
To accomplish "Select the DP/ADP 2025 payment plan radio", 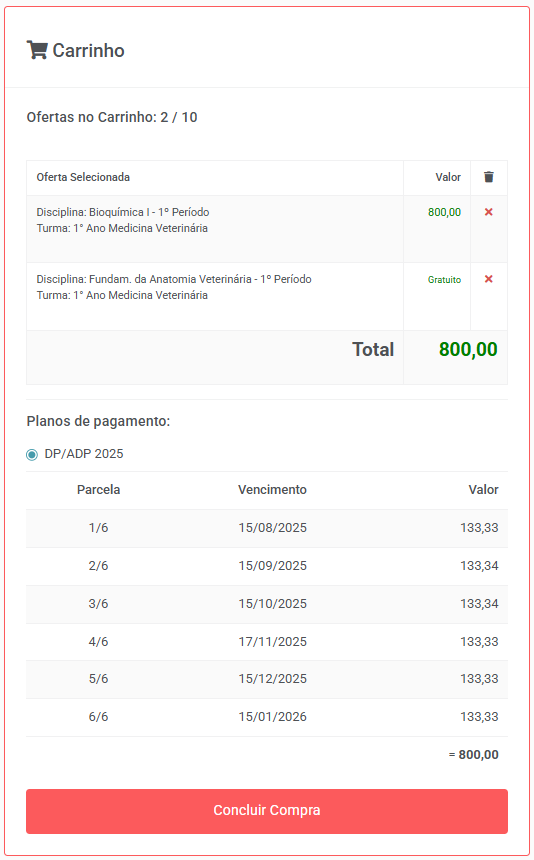I will pyautogui.click(x=32, y=454).
